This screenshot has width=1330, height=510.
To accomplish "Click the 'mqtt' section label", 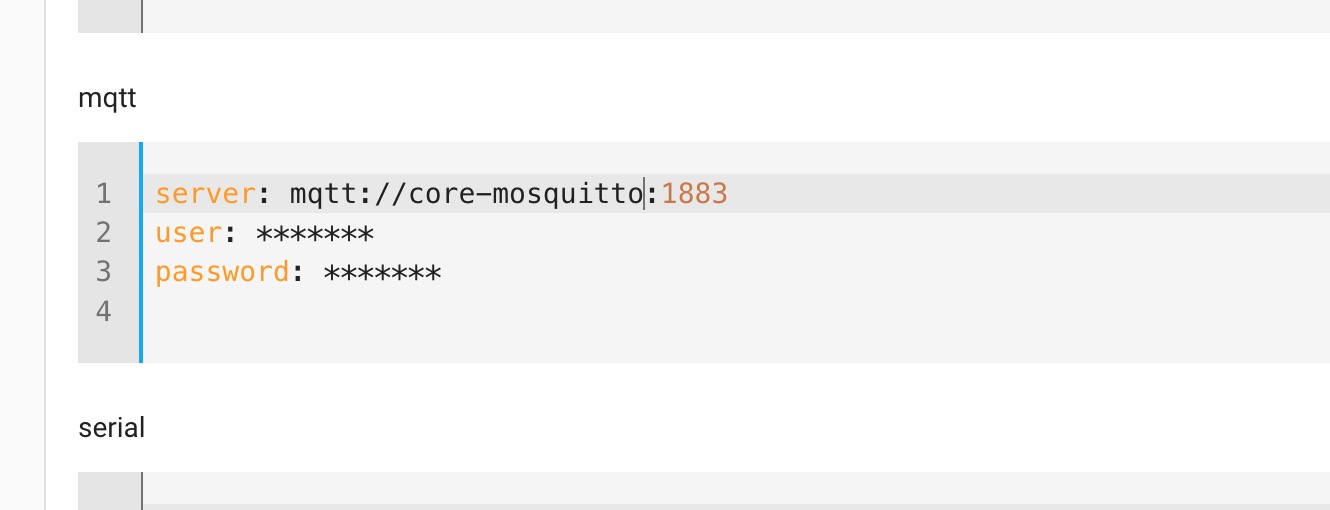I will pyautogui.click(x=107, y=99).
